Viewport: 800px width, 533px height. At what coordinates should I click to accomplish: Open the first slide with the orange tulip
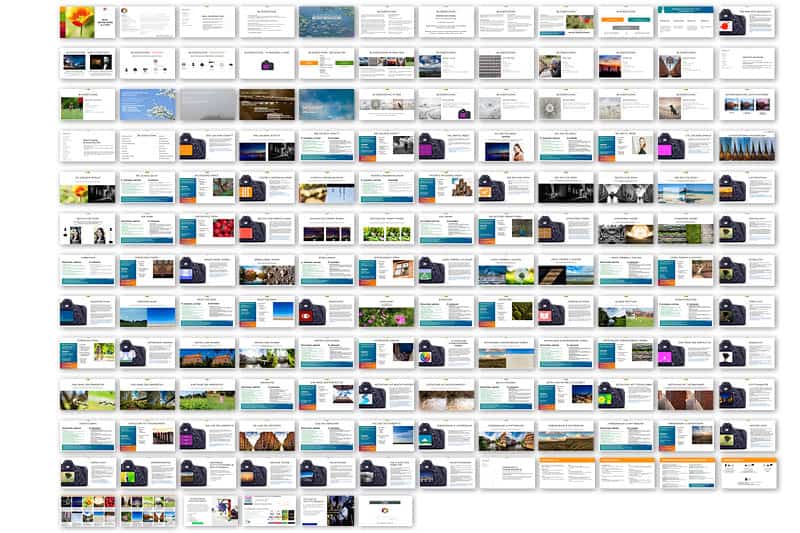(x=87, y=22)
